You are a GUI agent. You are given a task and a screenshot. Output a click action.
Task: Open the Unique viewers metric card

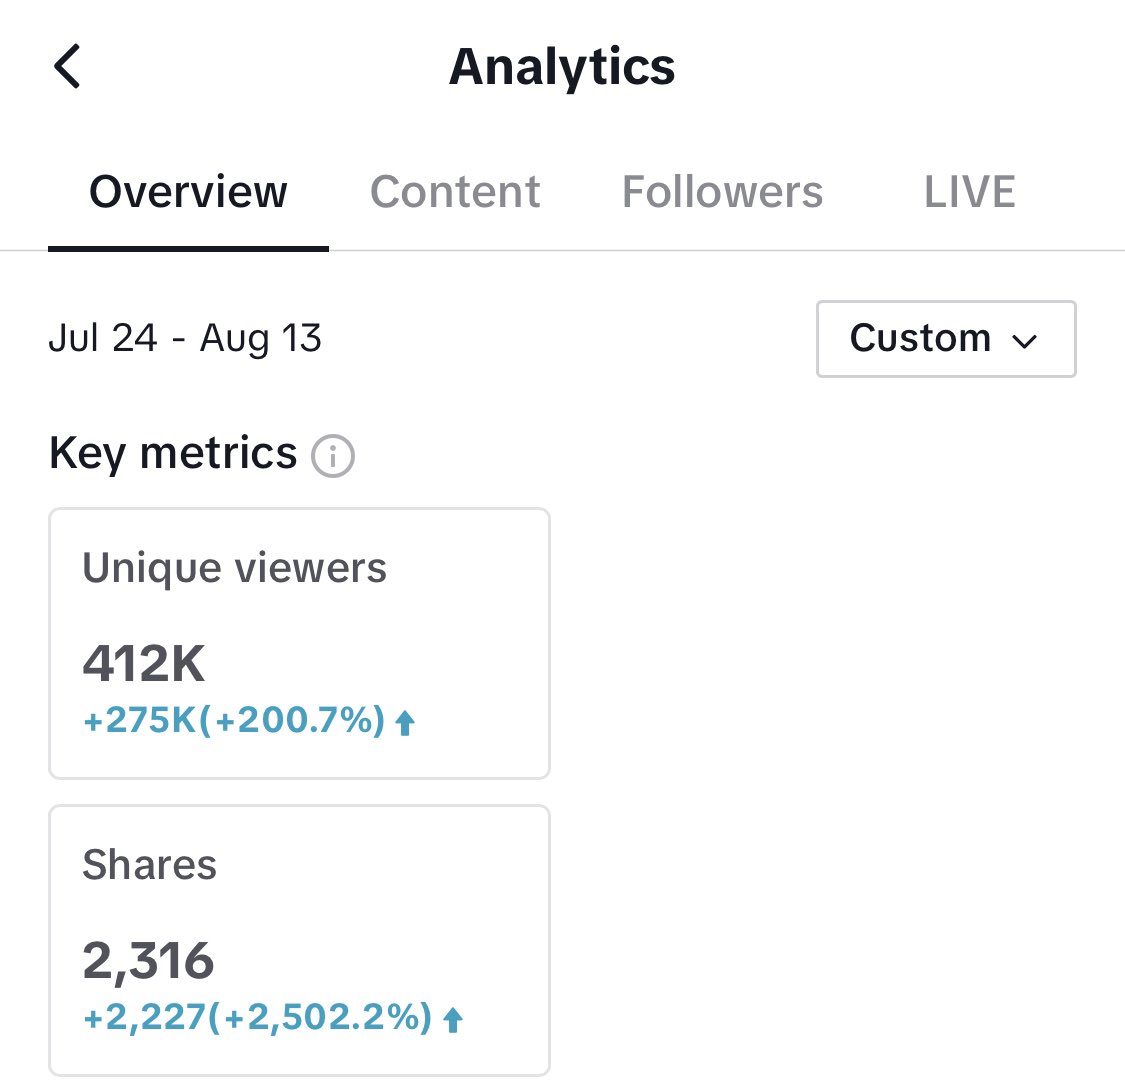pos(299,644)
